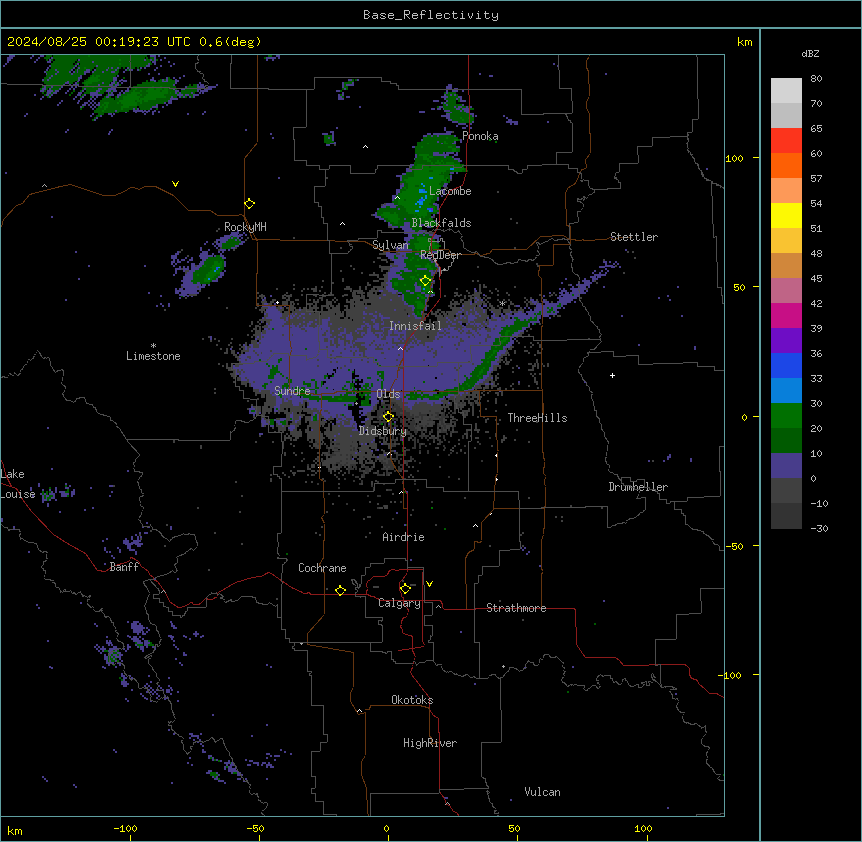Click the slate purple 0-10 dBZ swatch
The width and height of the screenshot is (862, 842).
pos(786,466)
